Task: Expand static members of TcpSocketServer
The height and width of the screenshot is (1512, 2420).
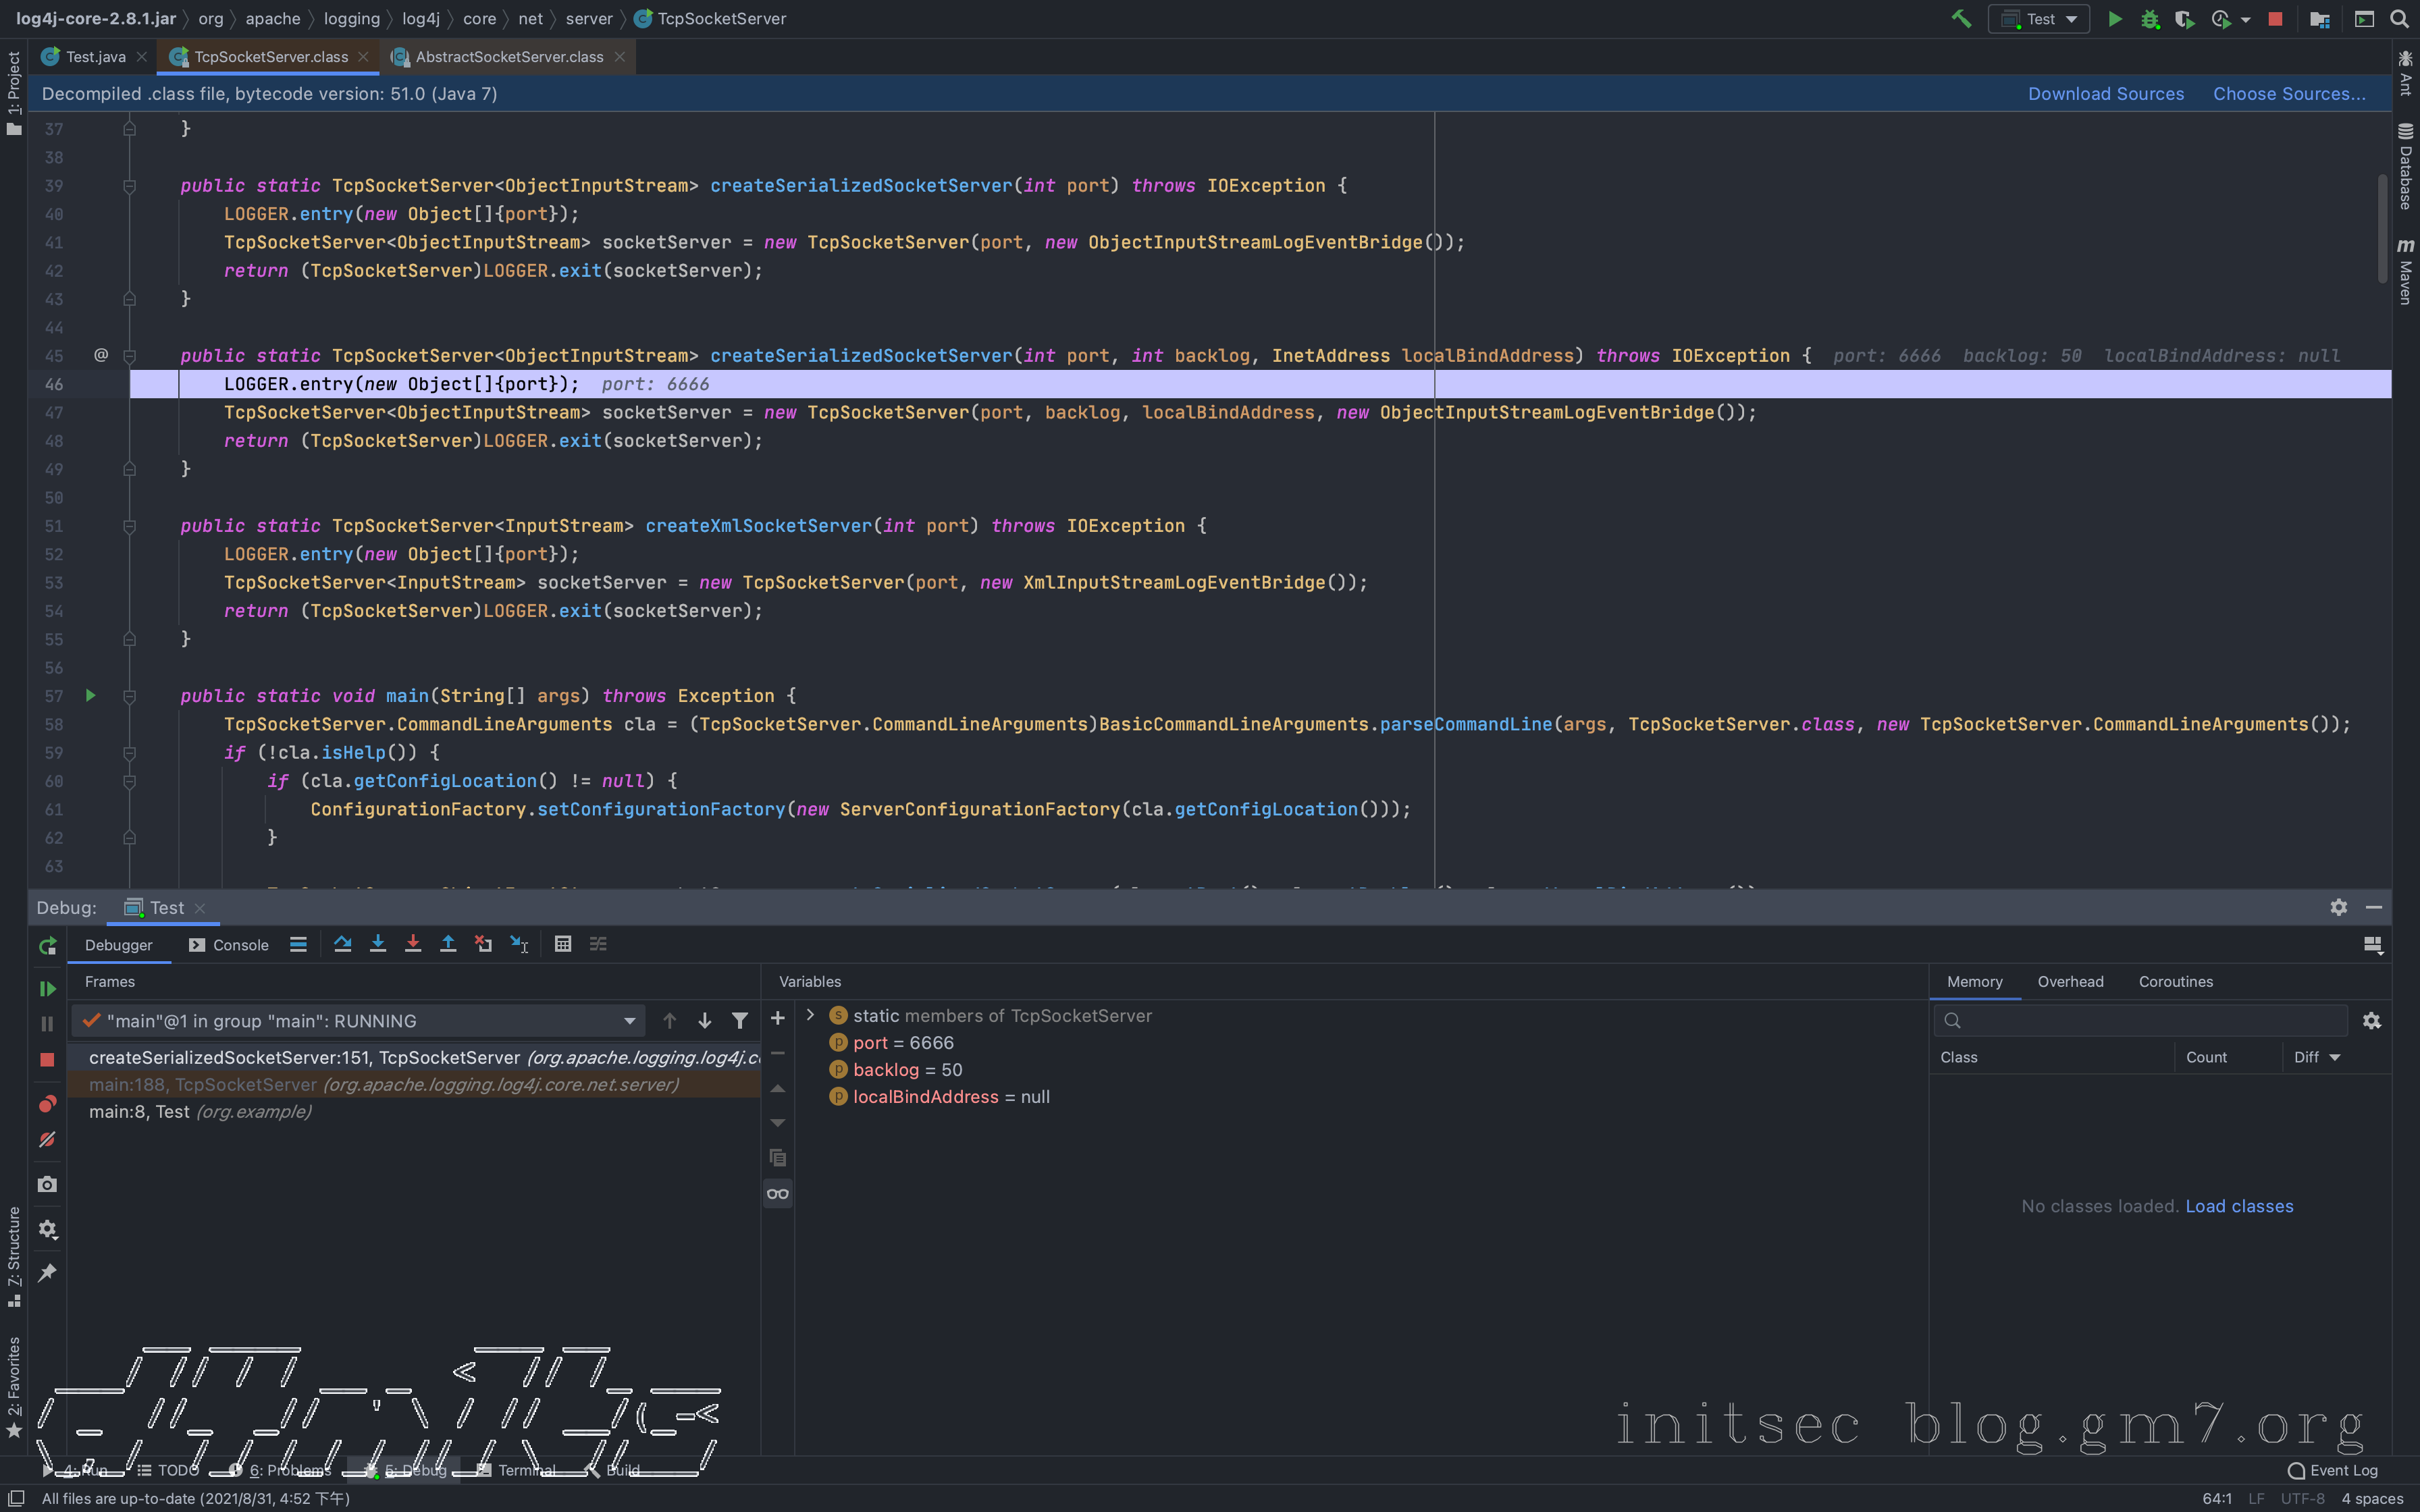Action: tap(810, 1015)
